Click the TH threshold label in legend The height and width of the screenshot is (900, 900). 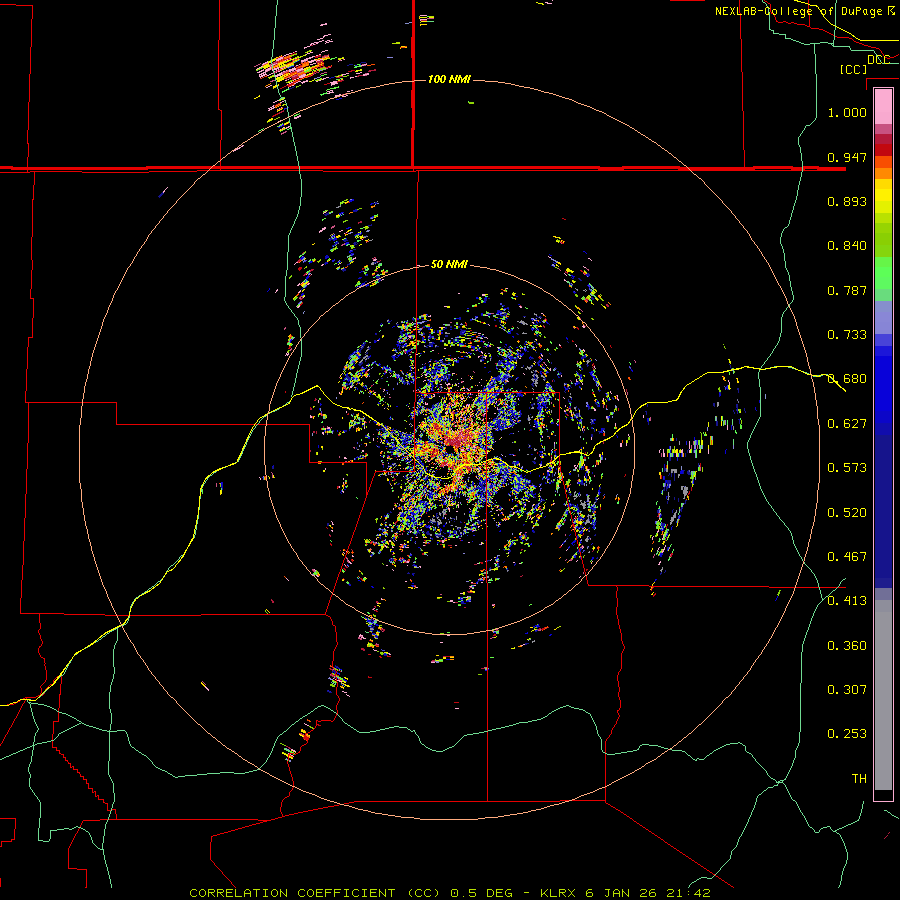(x=859, y=779)
